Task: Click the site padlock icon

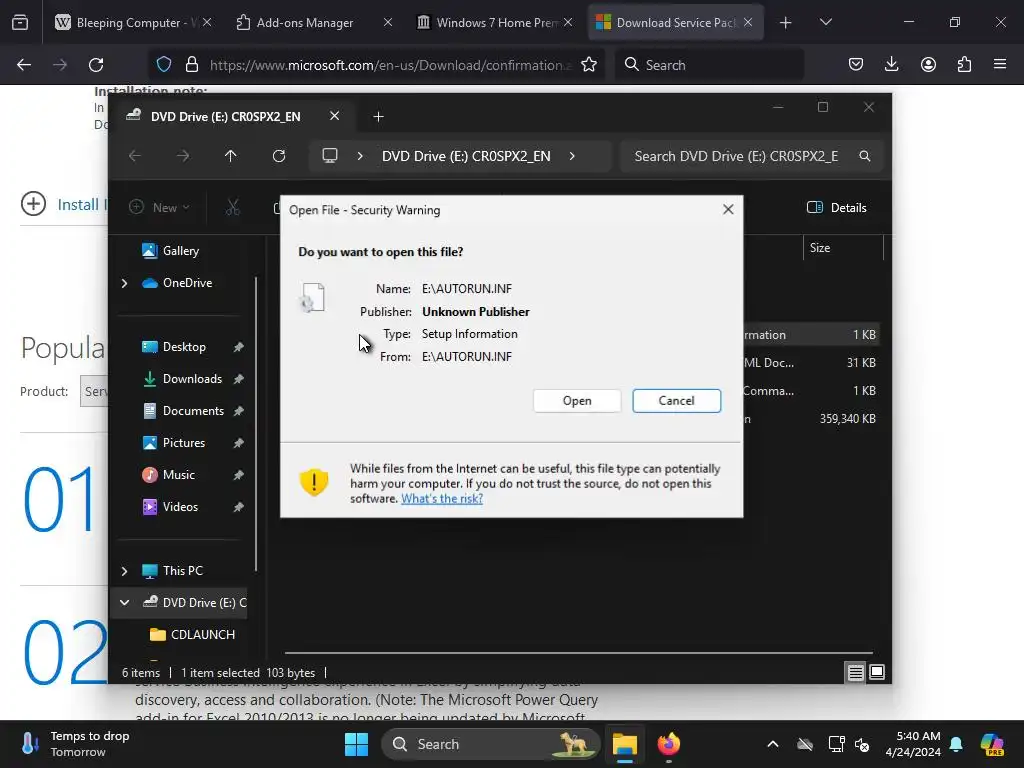Action: 191,65
